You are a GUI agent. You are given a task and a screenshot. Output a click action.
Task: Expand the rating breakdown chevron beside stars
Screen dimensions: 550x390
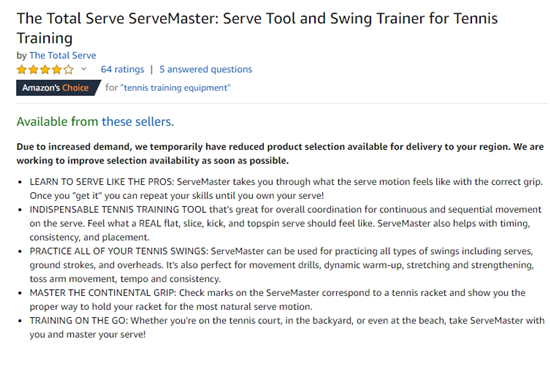point(83,69)
